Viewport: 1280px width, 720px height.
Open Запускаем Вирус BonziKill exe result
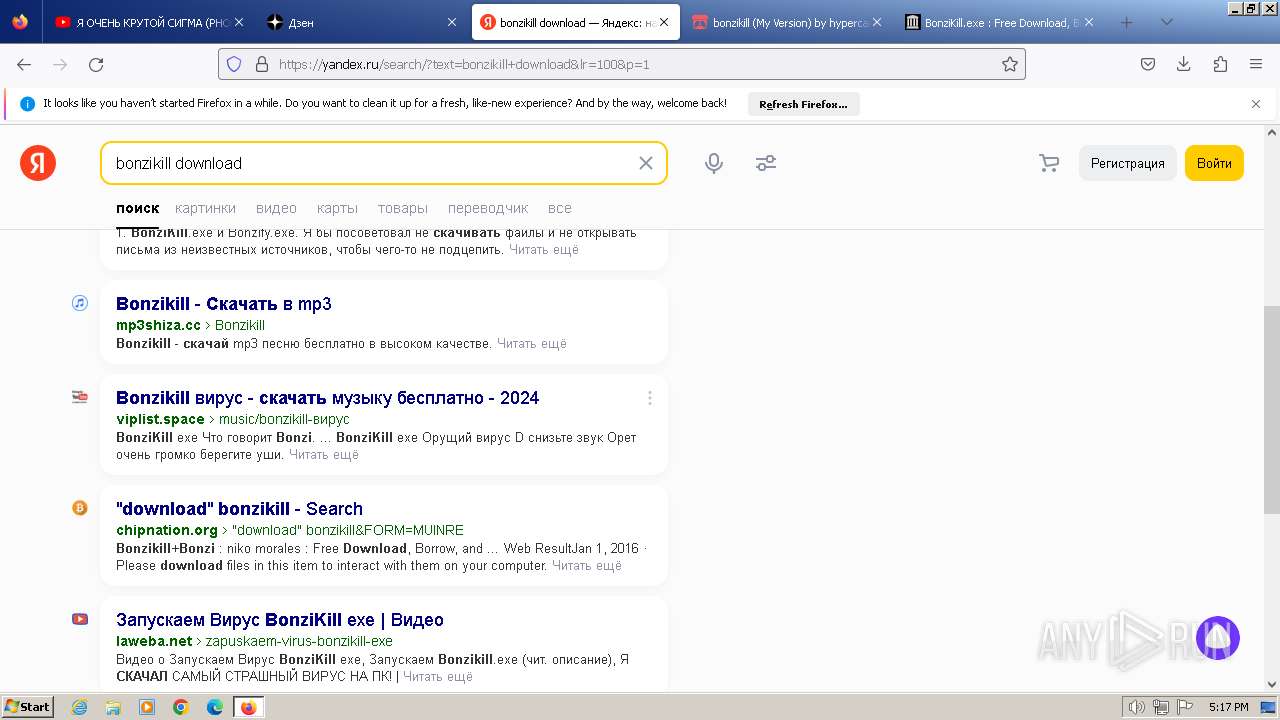pos(280,620)
